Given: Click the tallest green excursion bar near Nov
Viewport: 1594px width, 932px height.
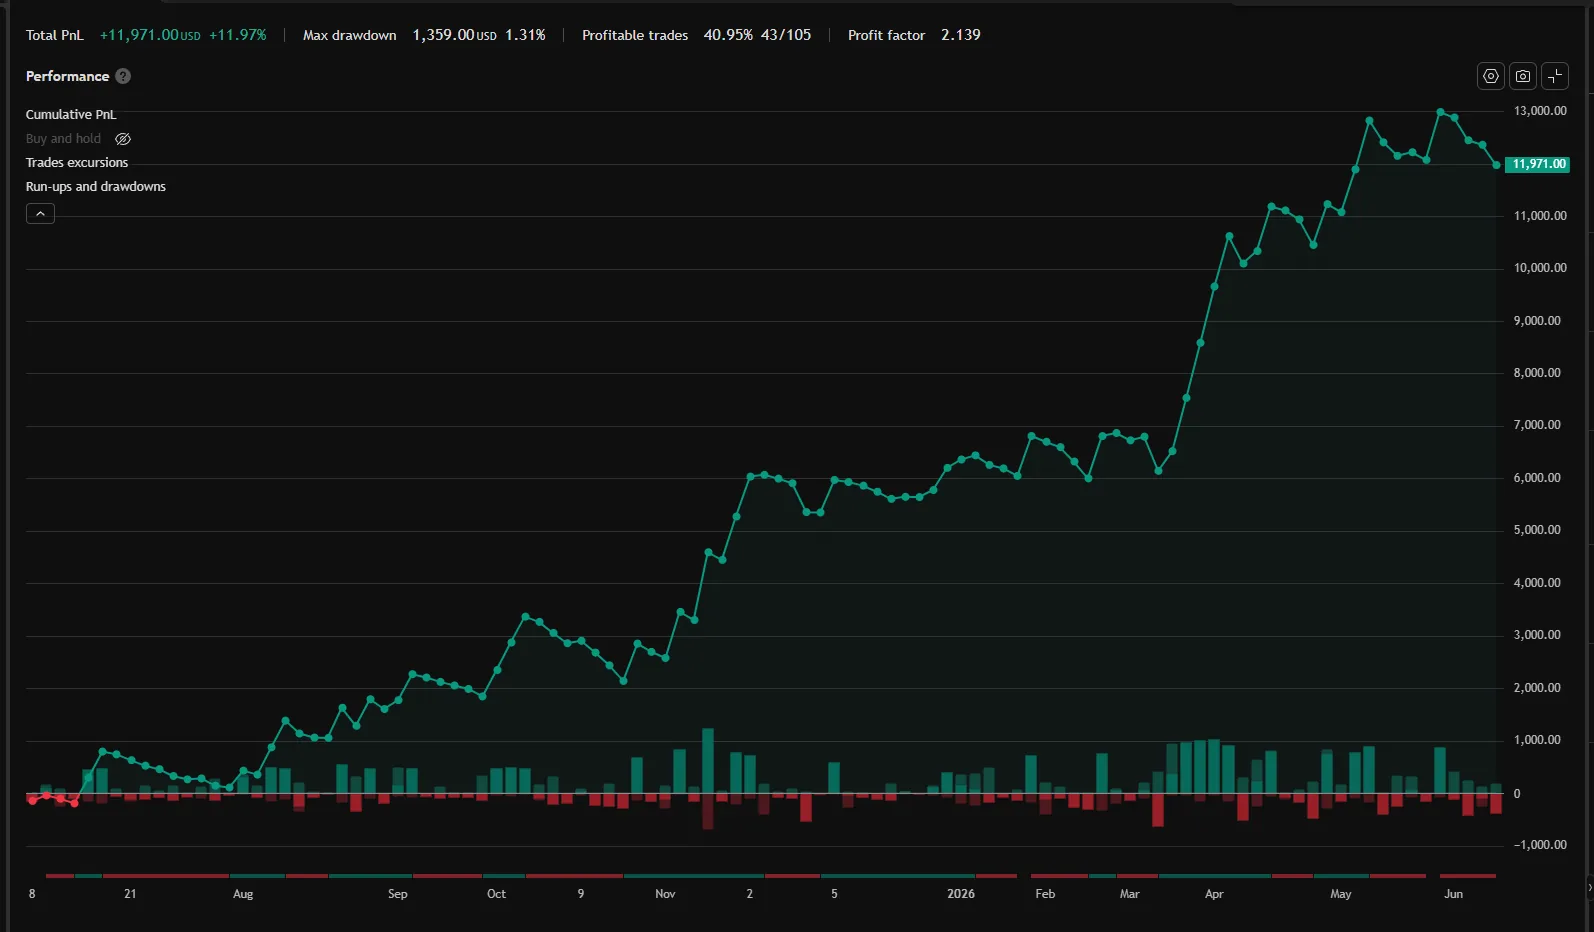Looking at the screenshot, I should [708, 761].
